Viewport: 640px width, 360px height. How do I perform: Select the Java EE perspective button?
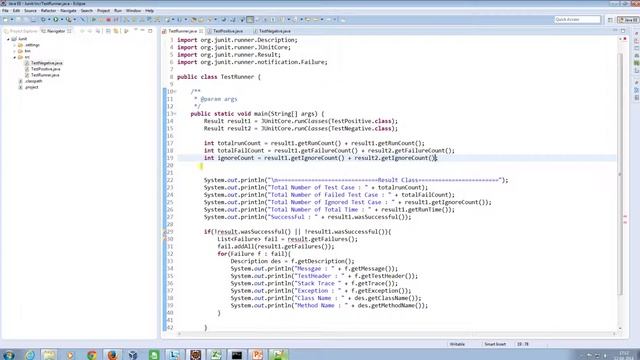pyautogui.click(x=628, y=20)
